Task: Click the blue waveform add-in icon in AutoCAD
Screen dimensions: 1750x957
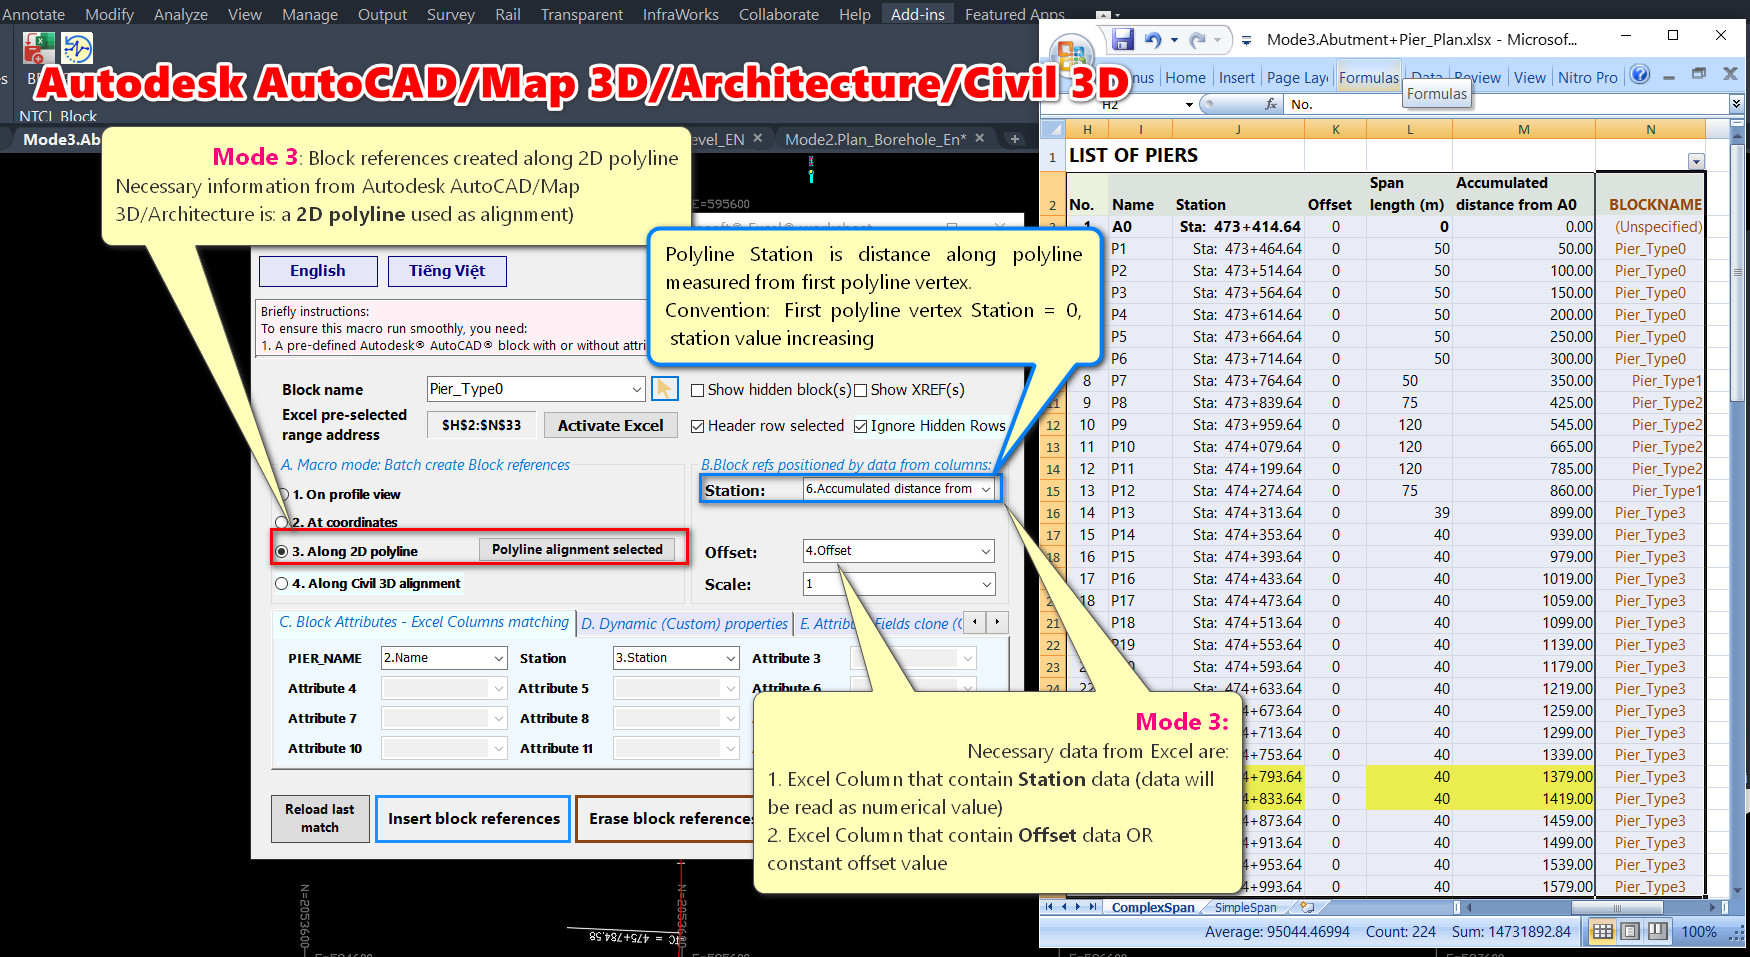Action: point(77,48)
